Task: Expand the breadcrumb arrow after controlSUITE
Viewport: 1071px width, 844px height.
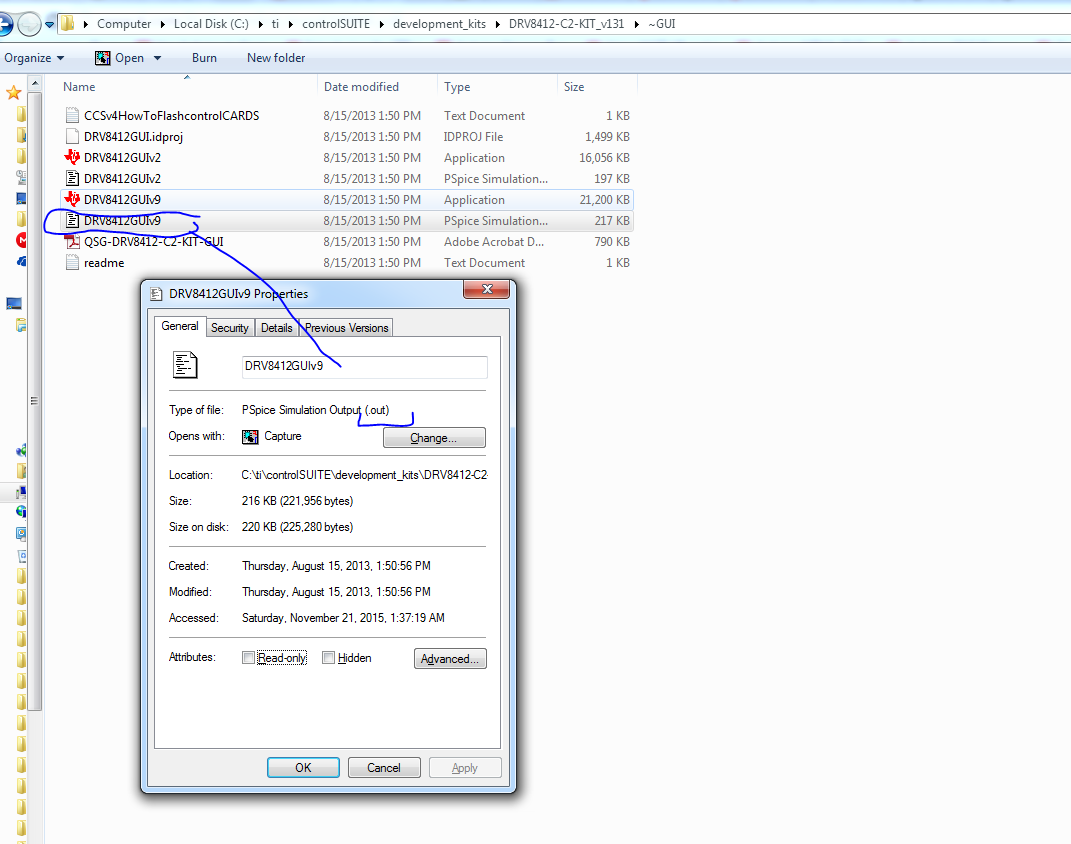Action: (381, 24)
